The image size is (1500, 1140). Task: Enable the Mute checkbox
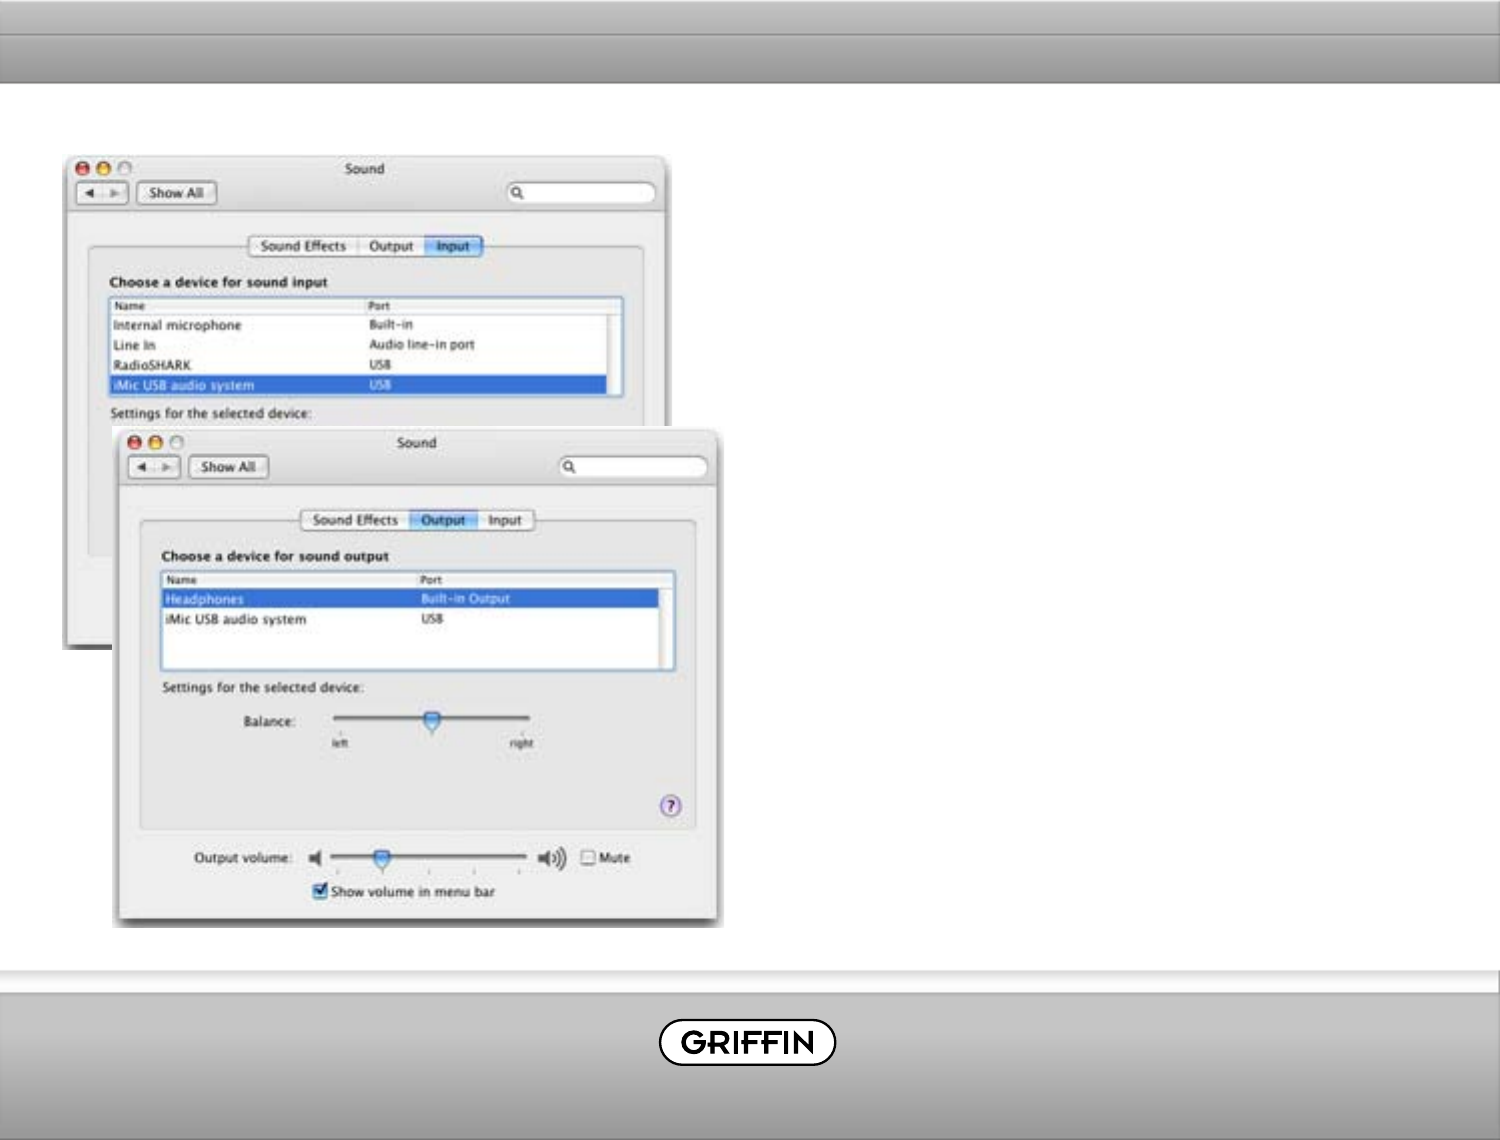[x=588, y=857]
